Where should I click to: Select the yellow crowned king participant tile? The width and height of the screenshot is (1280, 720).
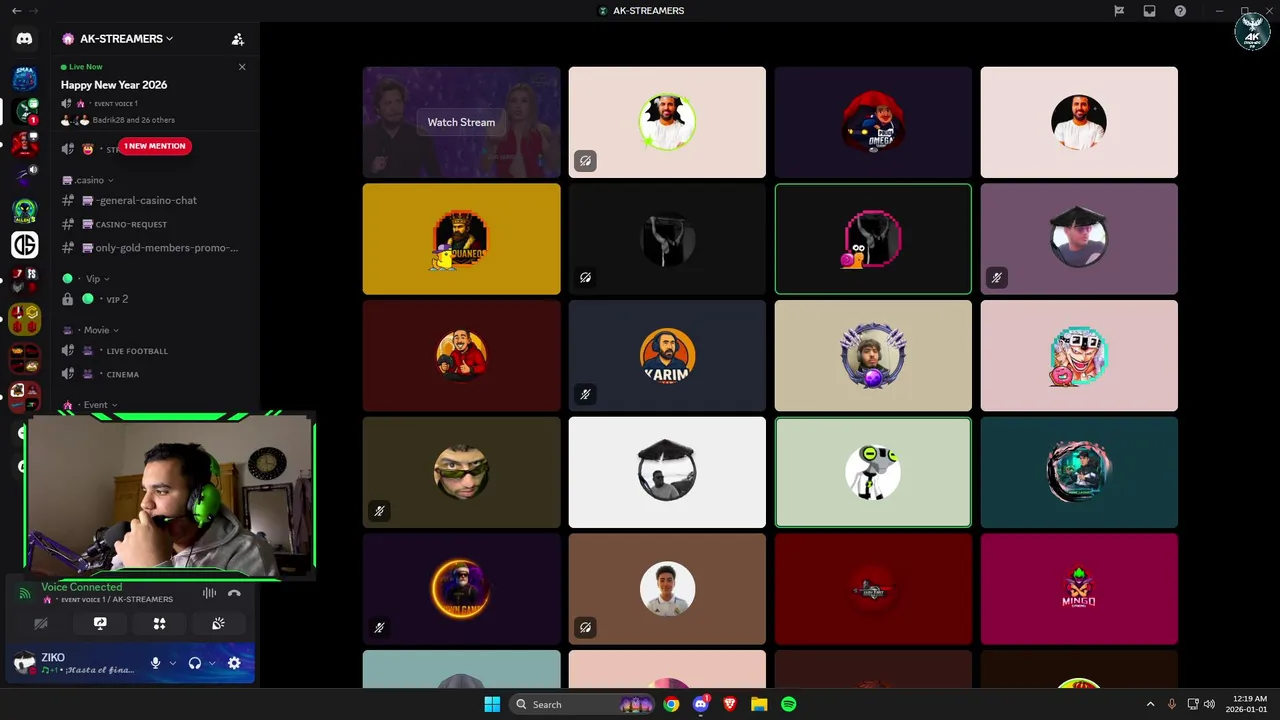[x=461, y=239]
